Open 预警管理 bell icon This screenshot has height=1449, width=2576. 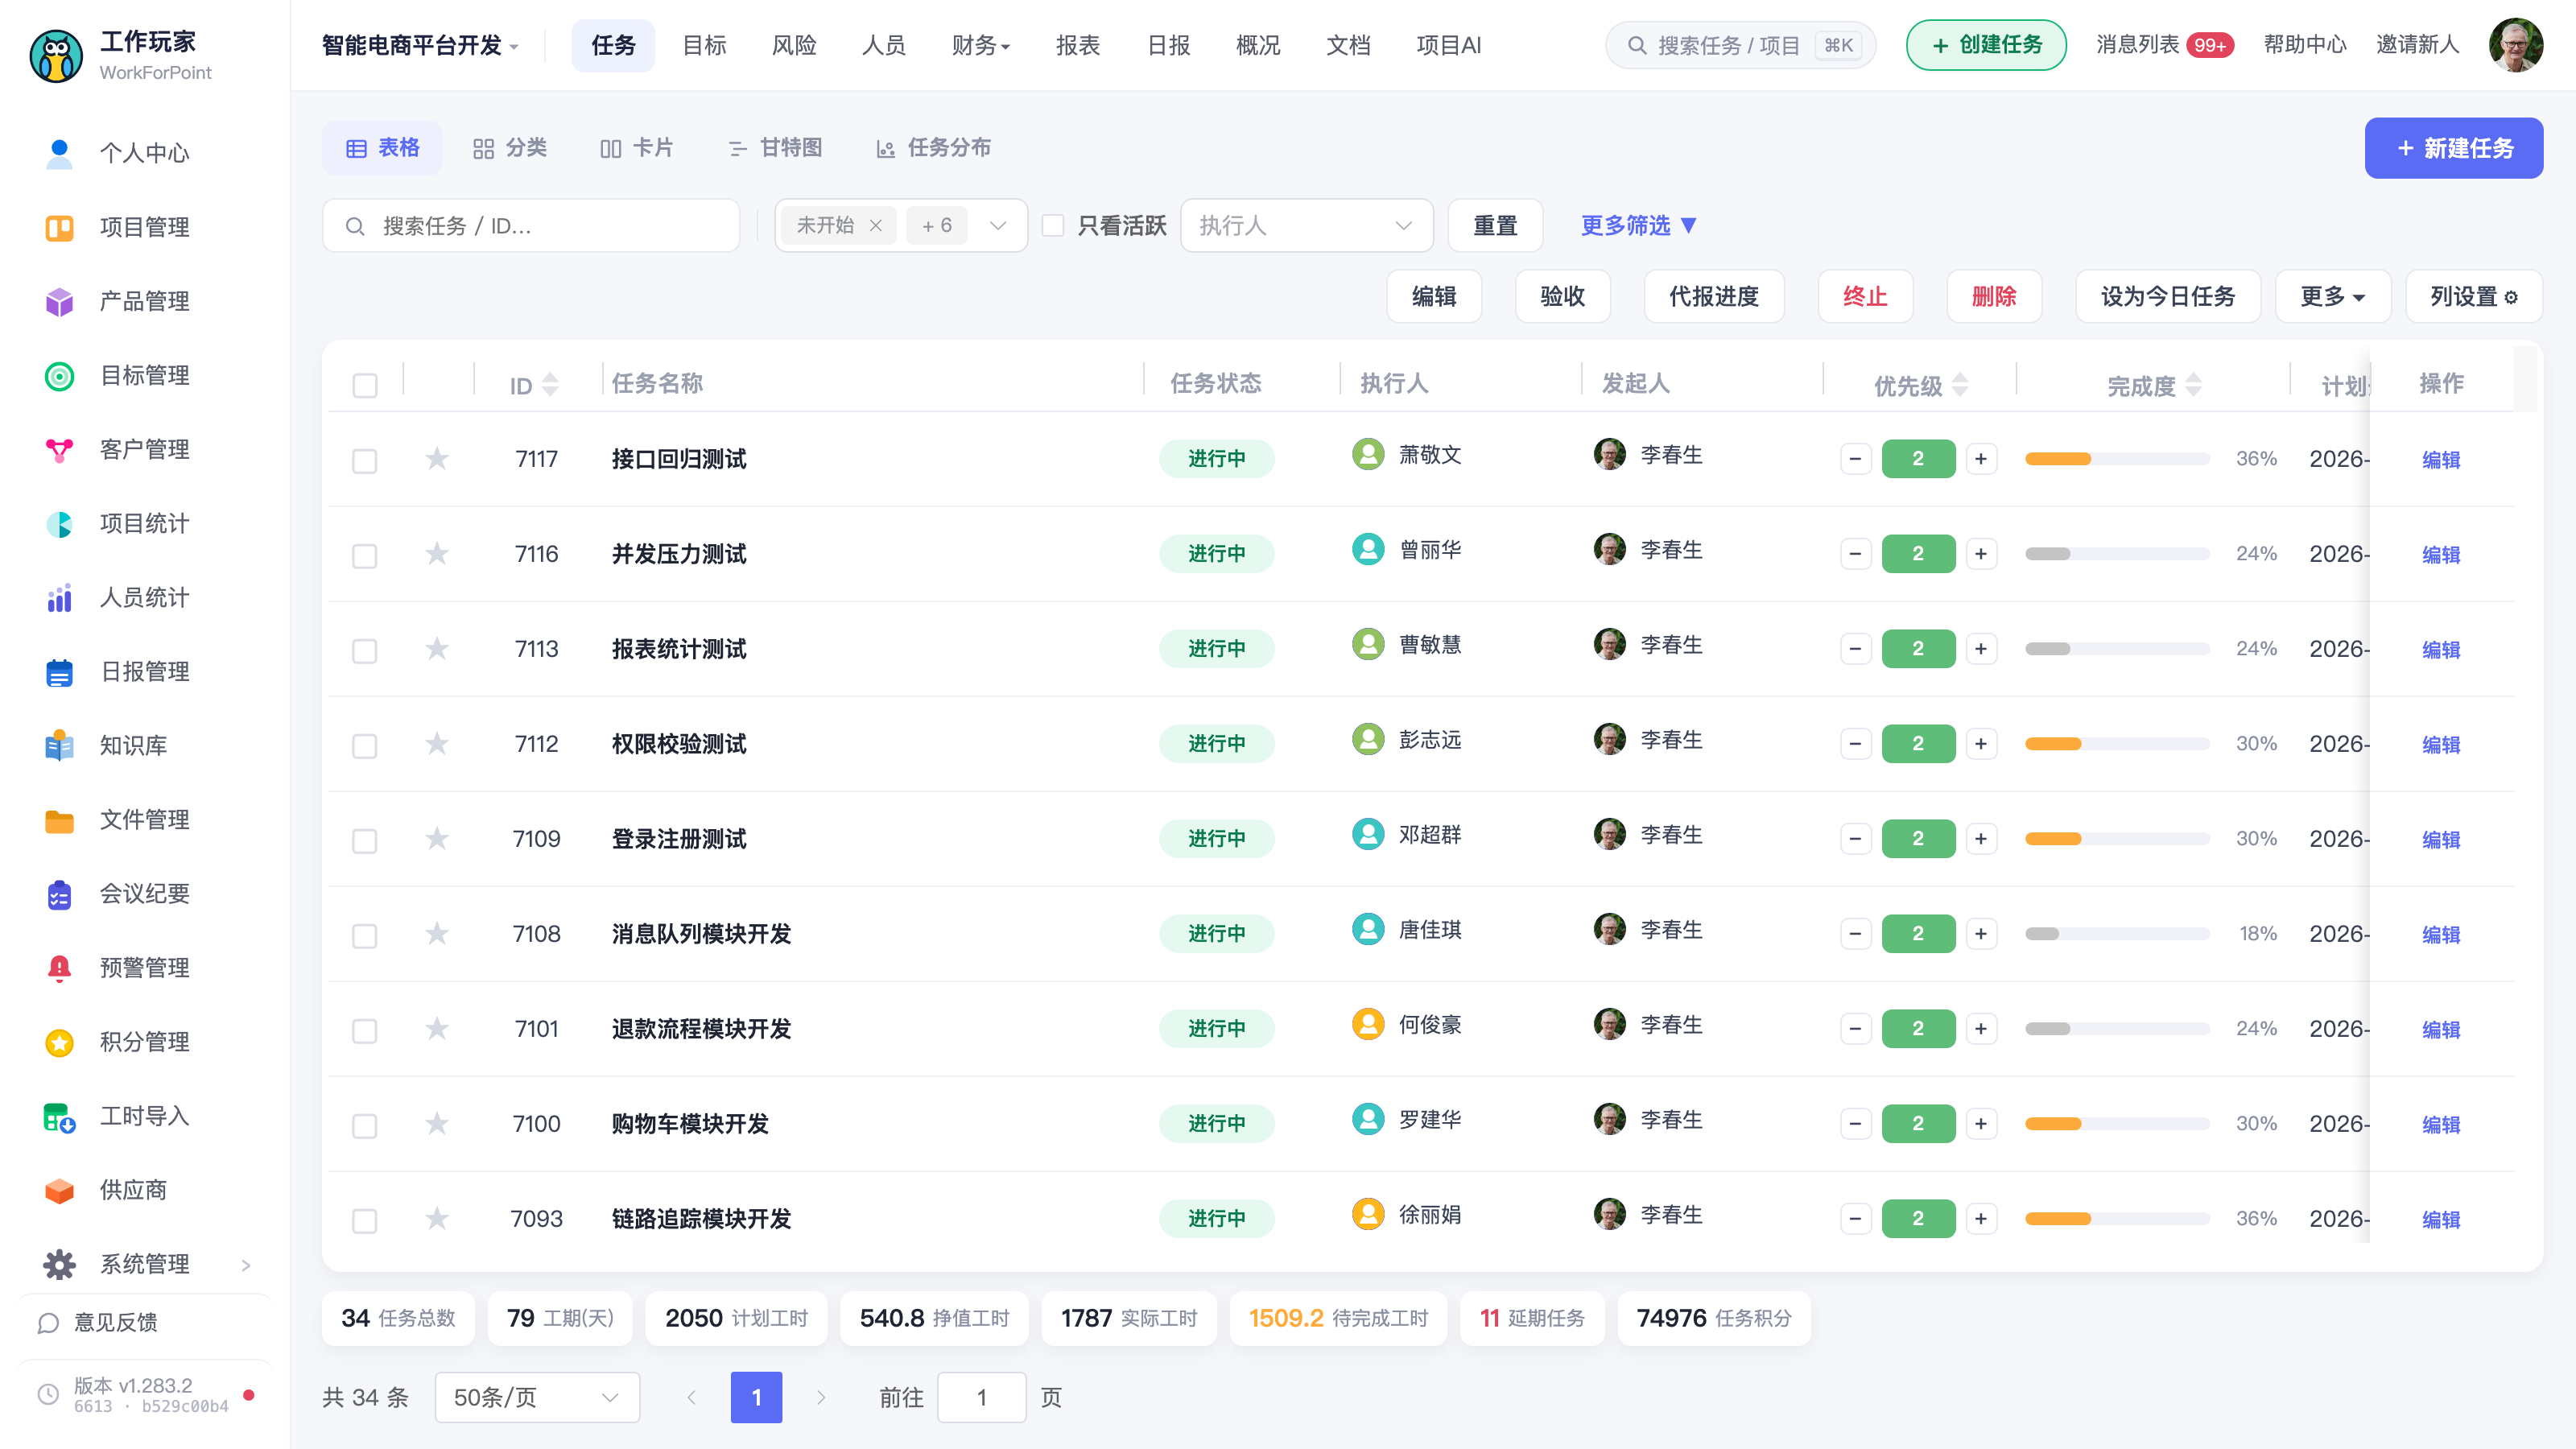coord(59,967)
